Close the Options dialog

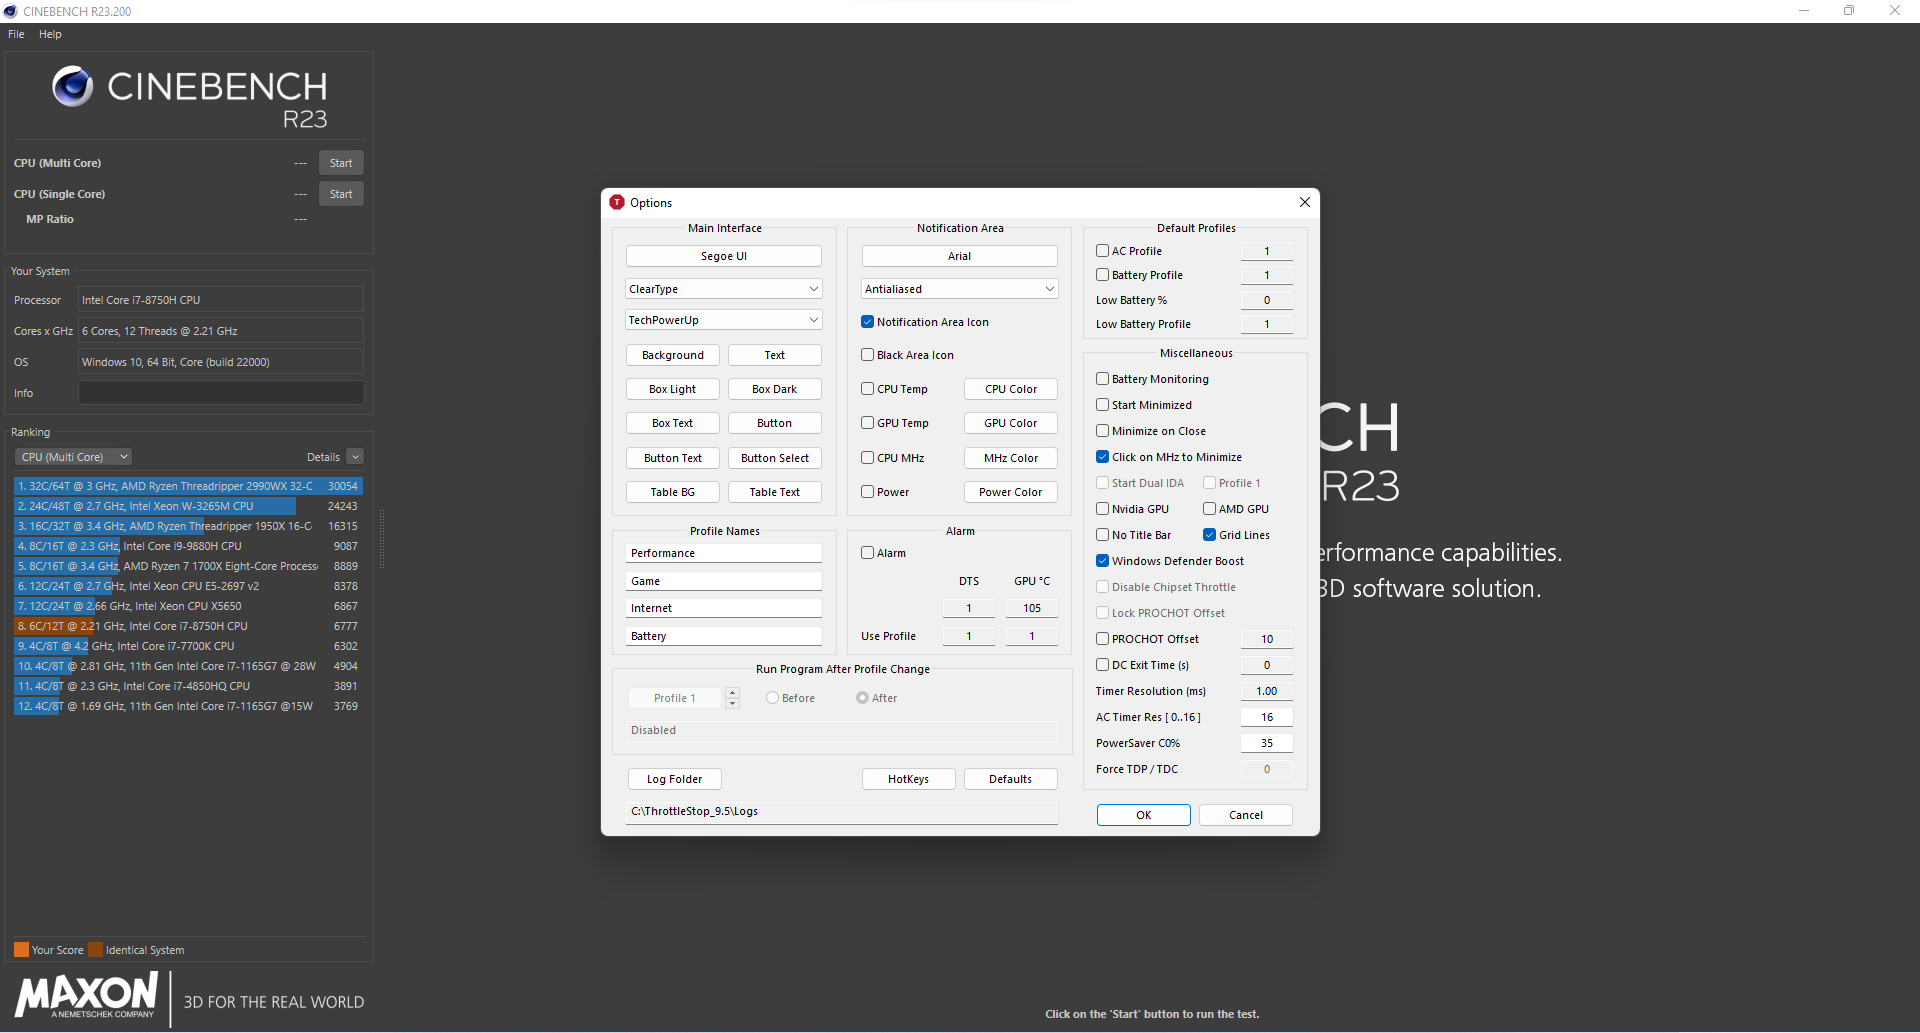coord(1304,202)
